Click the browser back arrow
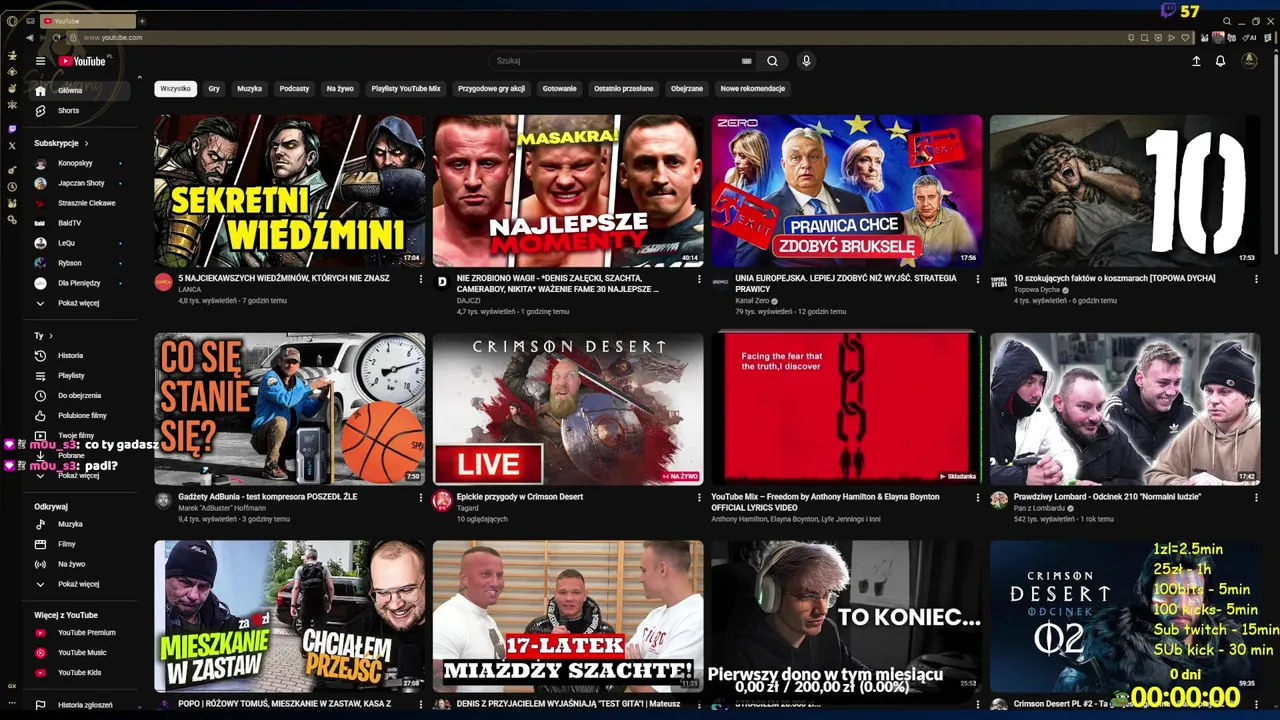This screenshot has height=720, width=1280. (29, 37)
